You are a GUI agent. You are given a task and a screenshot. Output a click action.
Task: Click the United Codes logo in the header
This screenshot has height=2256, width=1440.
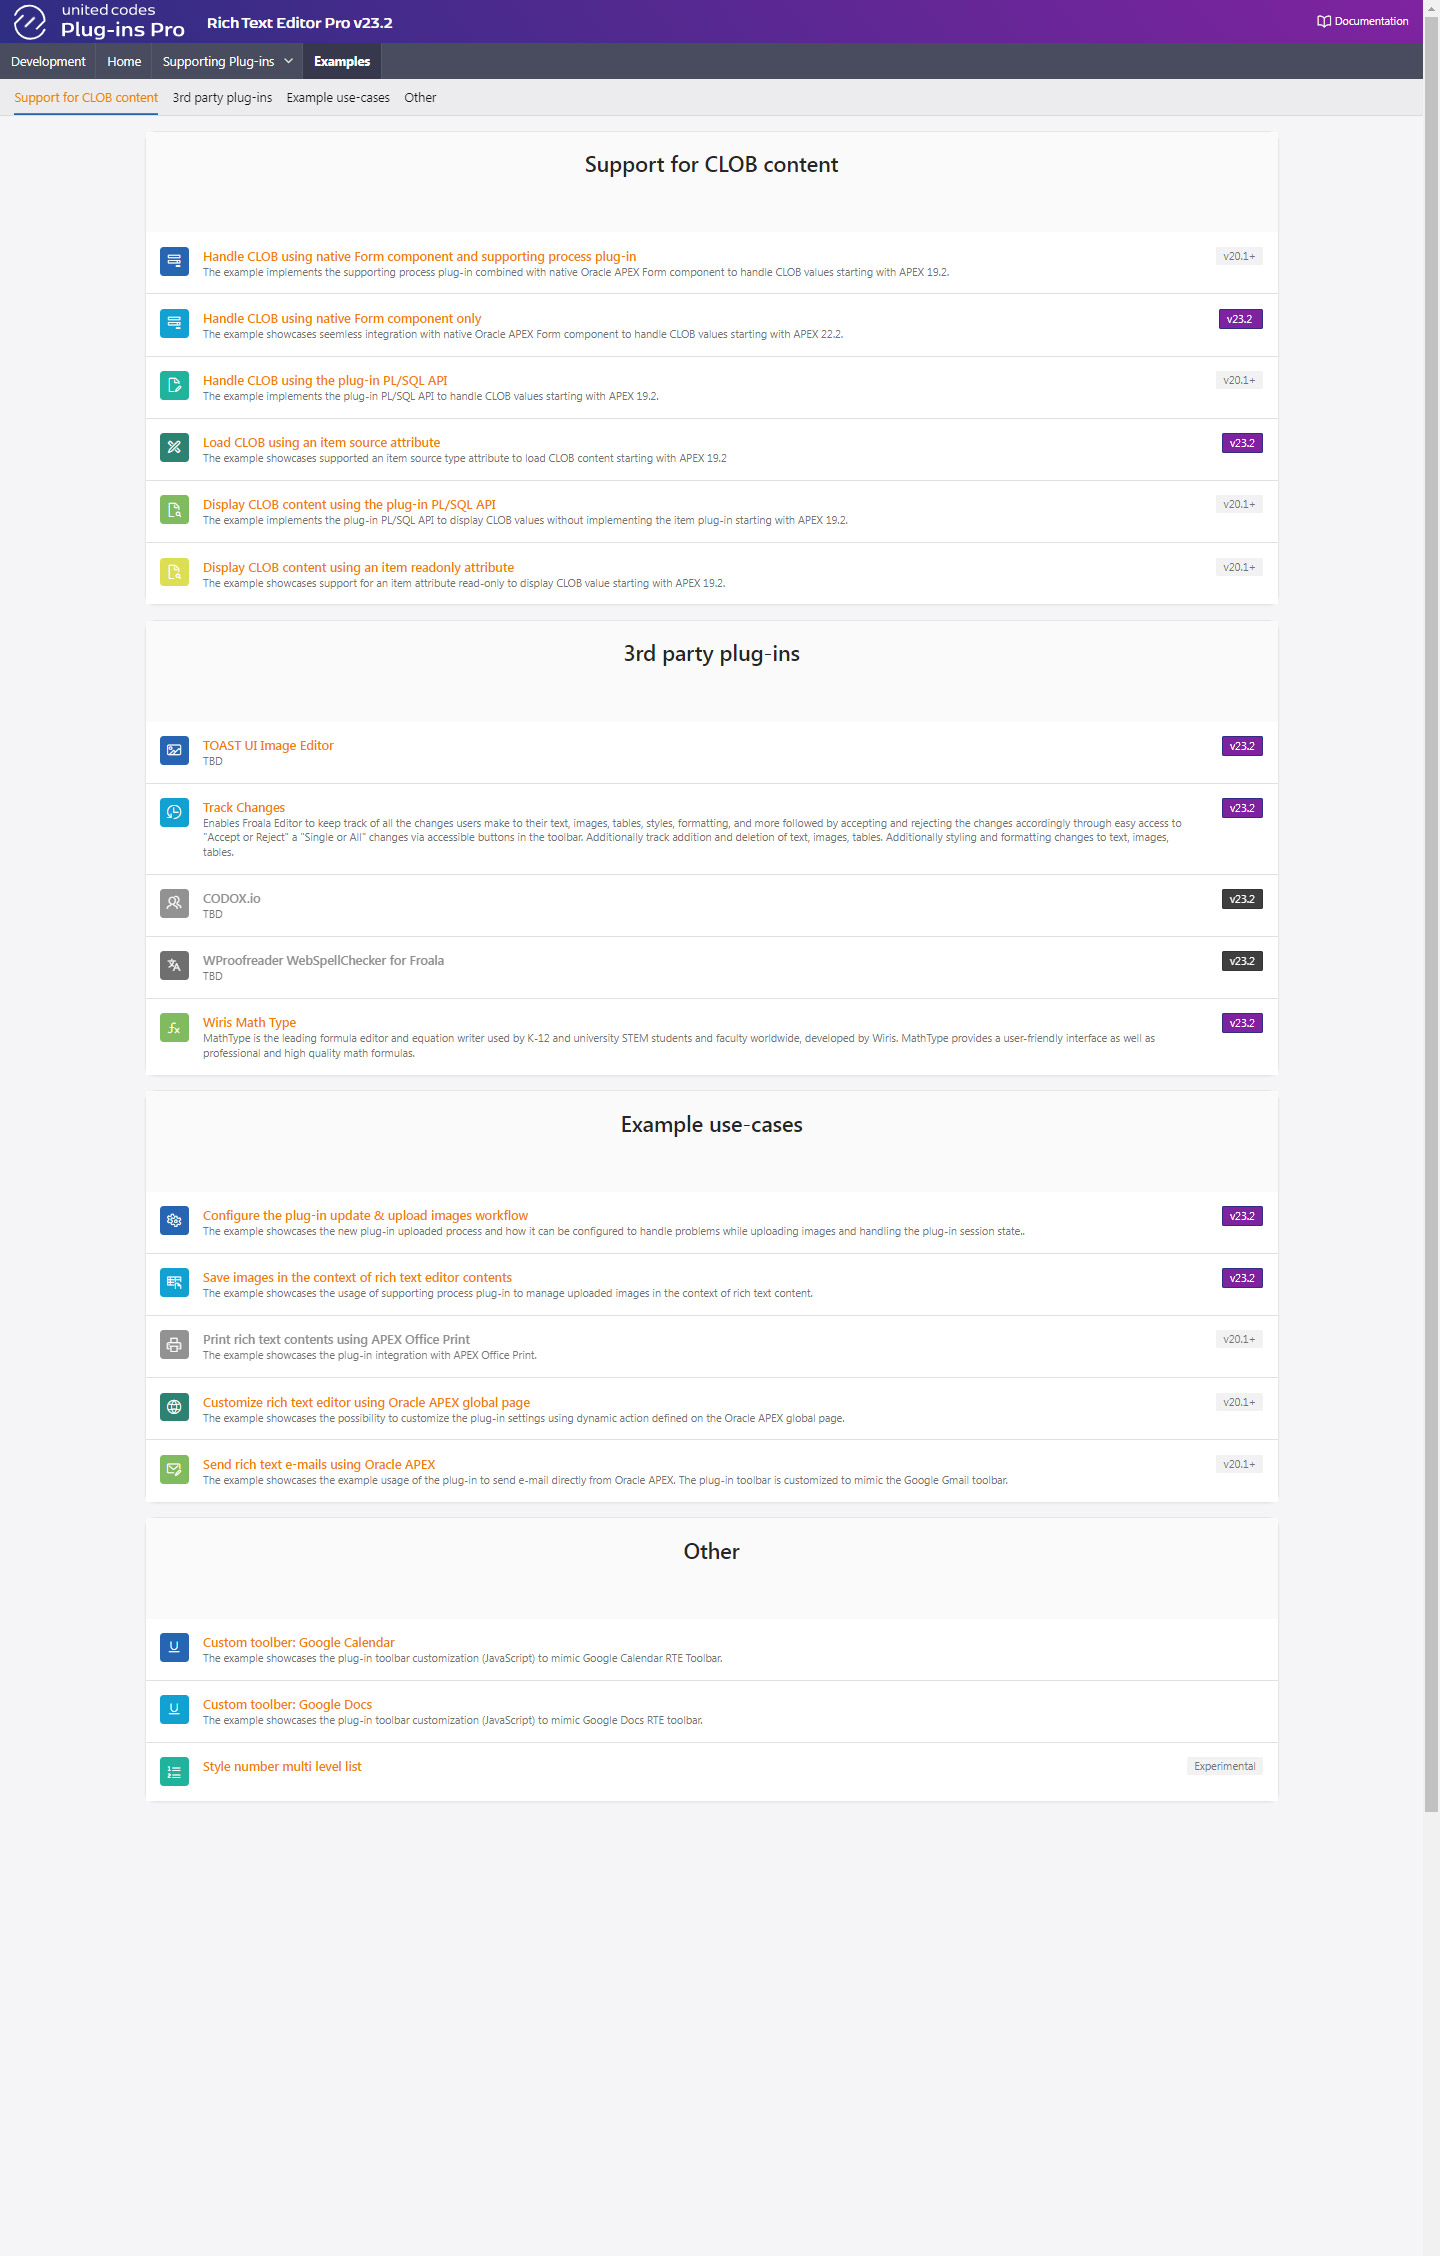(x=99, y=21)
